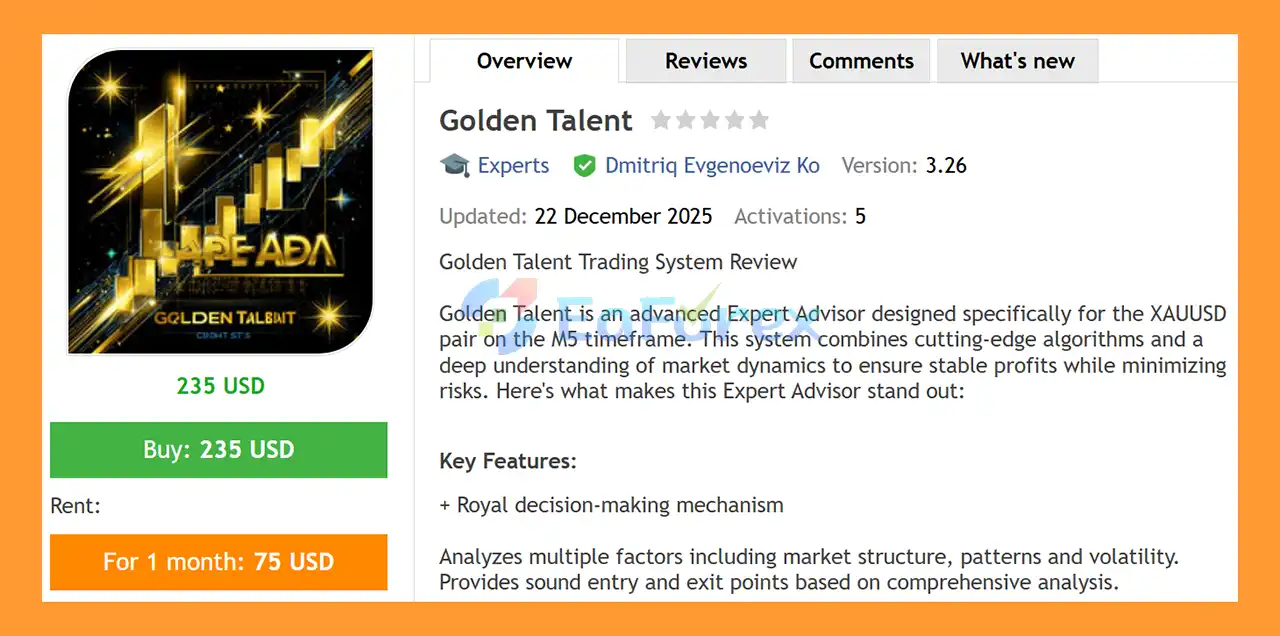Click the second rating star
The width and height of the screenshot is (1280, 636).
click(686, 121)
